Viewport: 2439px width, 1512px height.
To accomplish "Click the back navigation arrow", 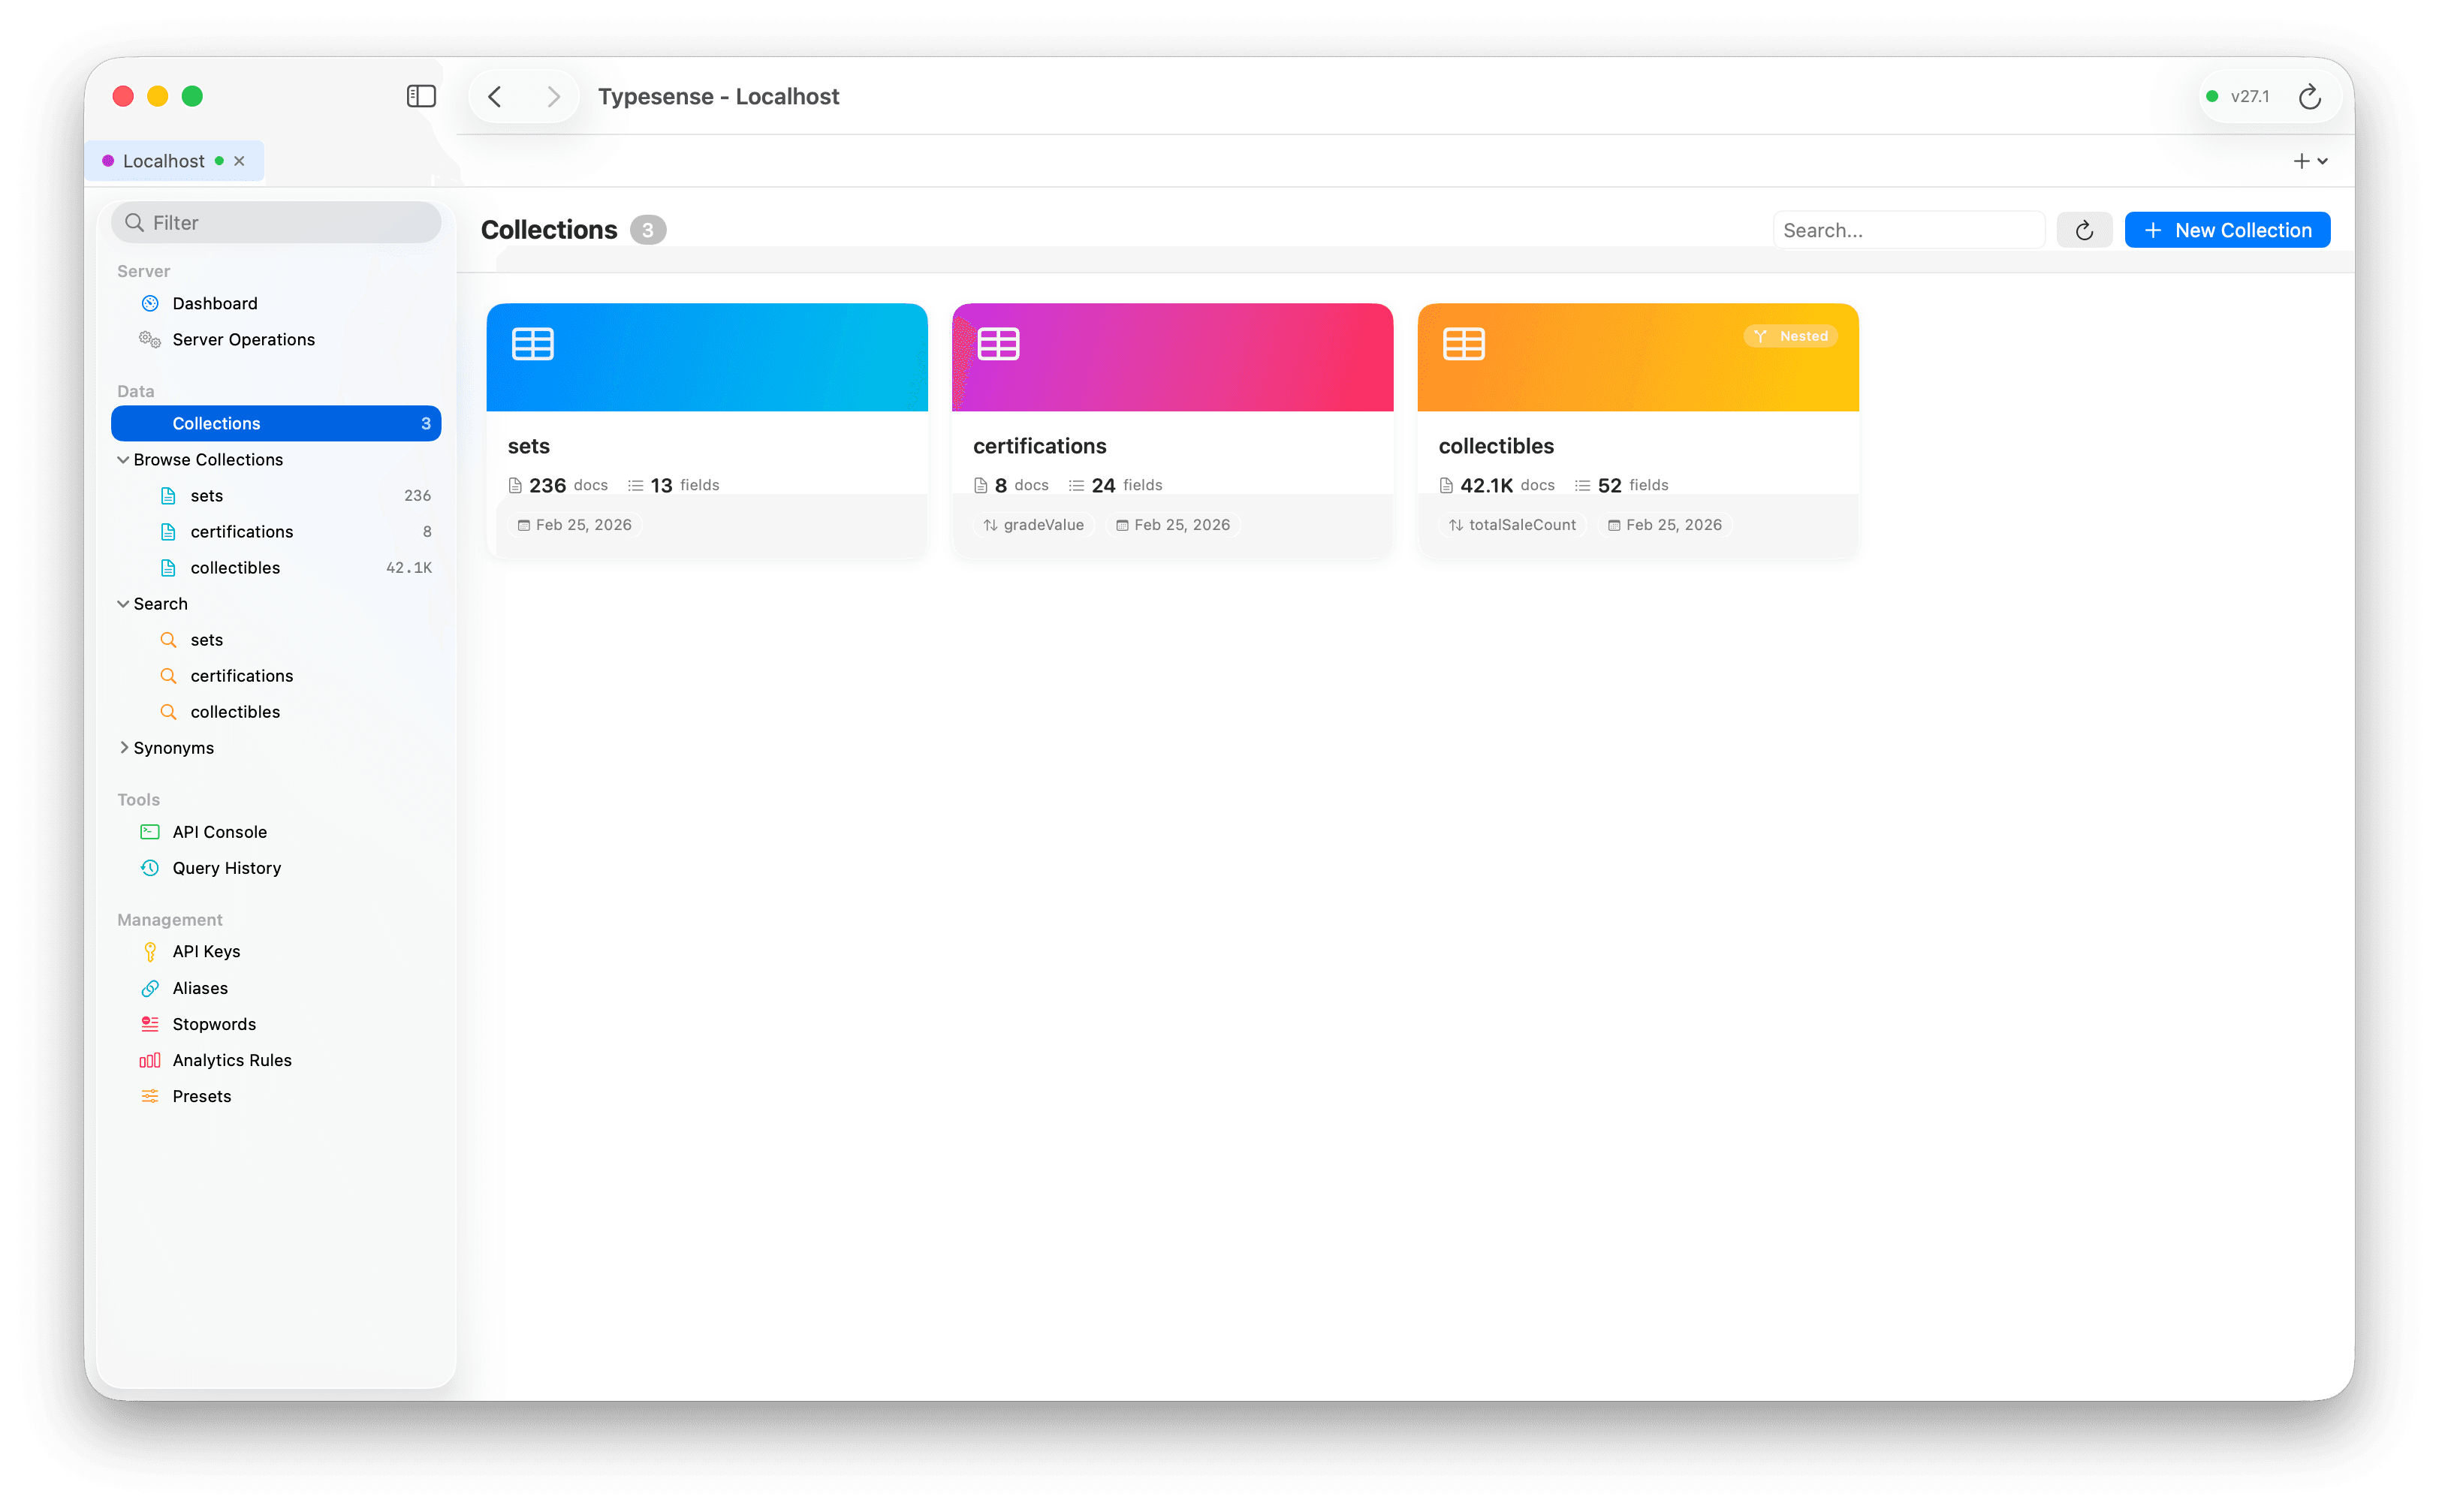I will (495, 96).
